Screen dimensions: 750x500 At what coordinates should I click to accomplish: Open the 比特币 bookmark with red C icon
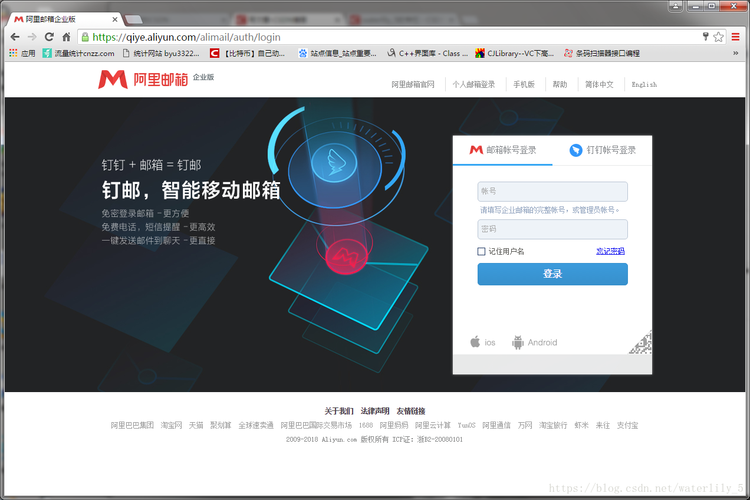247,53
